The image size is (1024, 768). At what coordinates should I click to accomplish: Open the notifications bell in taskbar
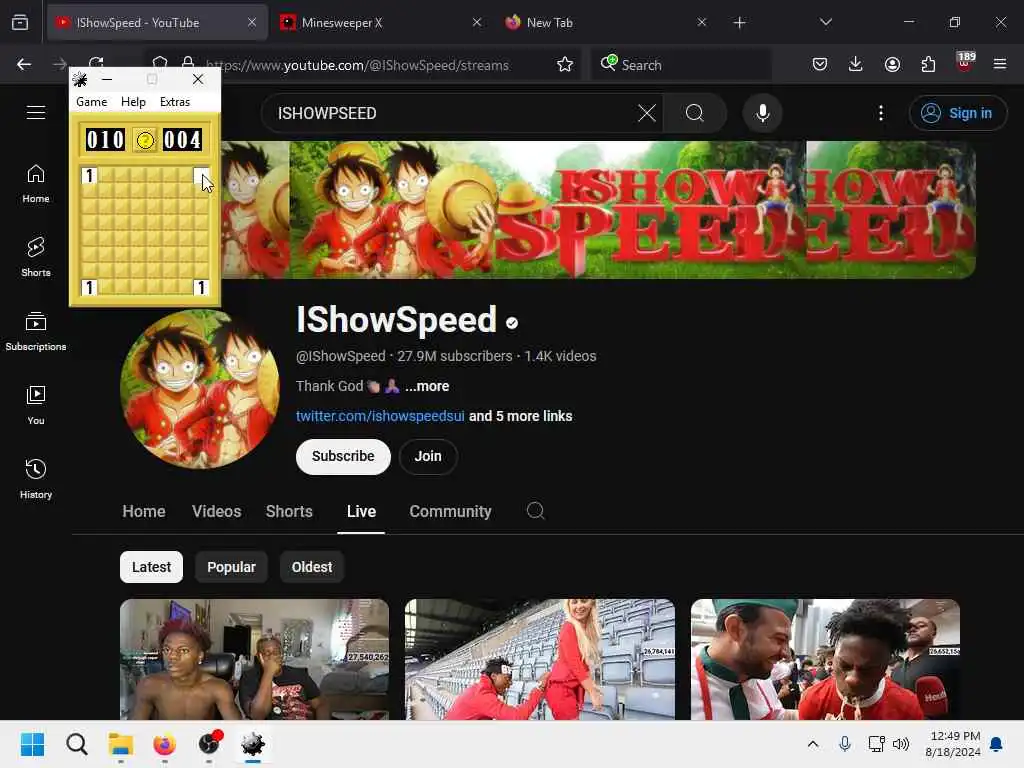tap(997, 744)
